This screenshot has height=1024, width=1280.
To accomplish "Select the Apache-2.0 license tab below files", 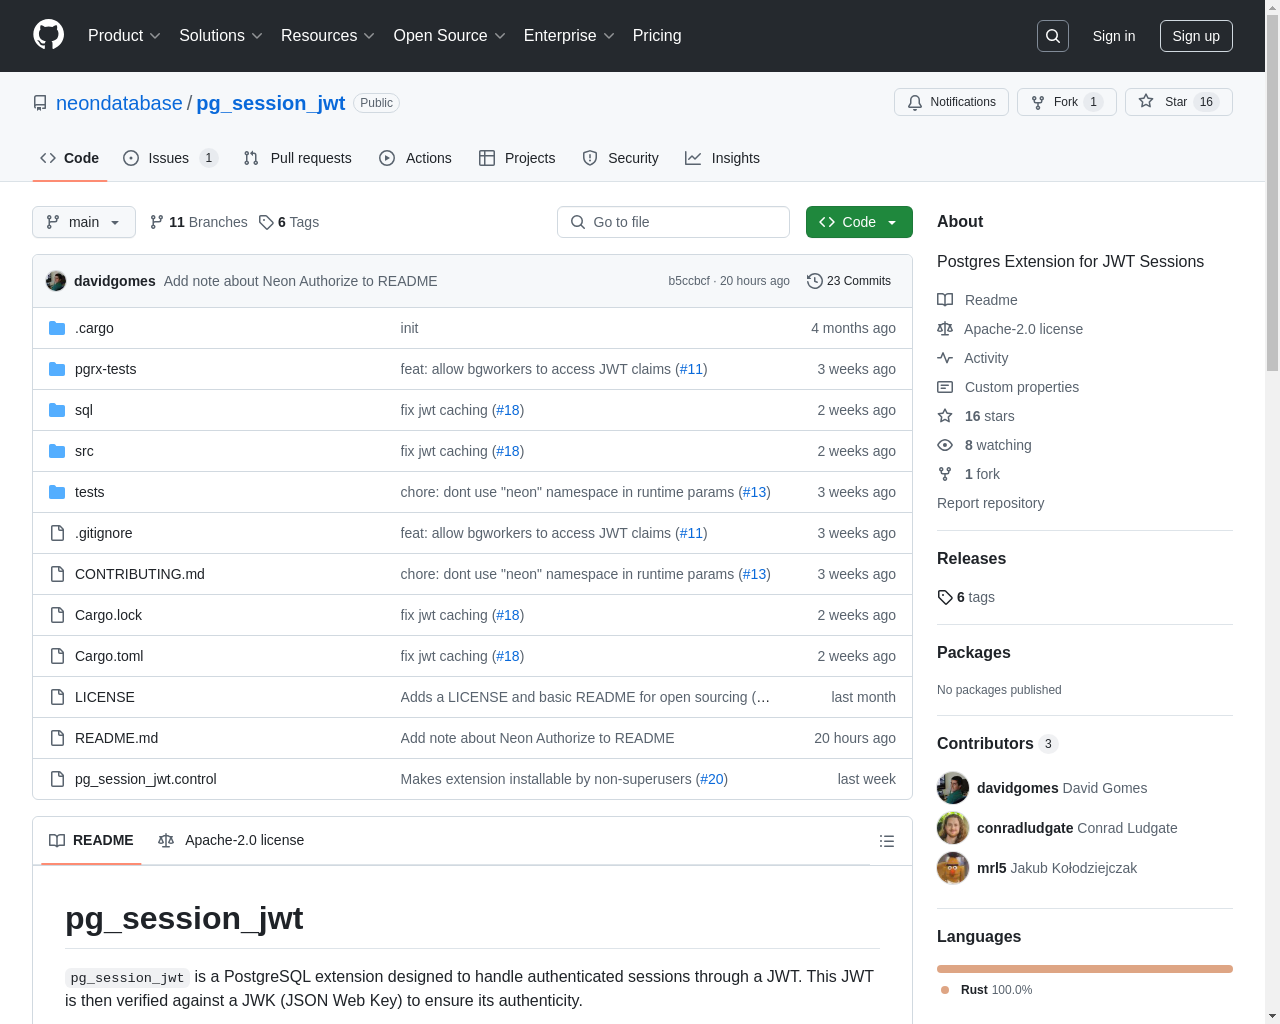I will tap(231, 840).
